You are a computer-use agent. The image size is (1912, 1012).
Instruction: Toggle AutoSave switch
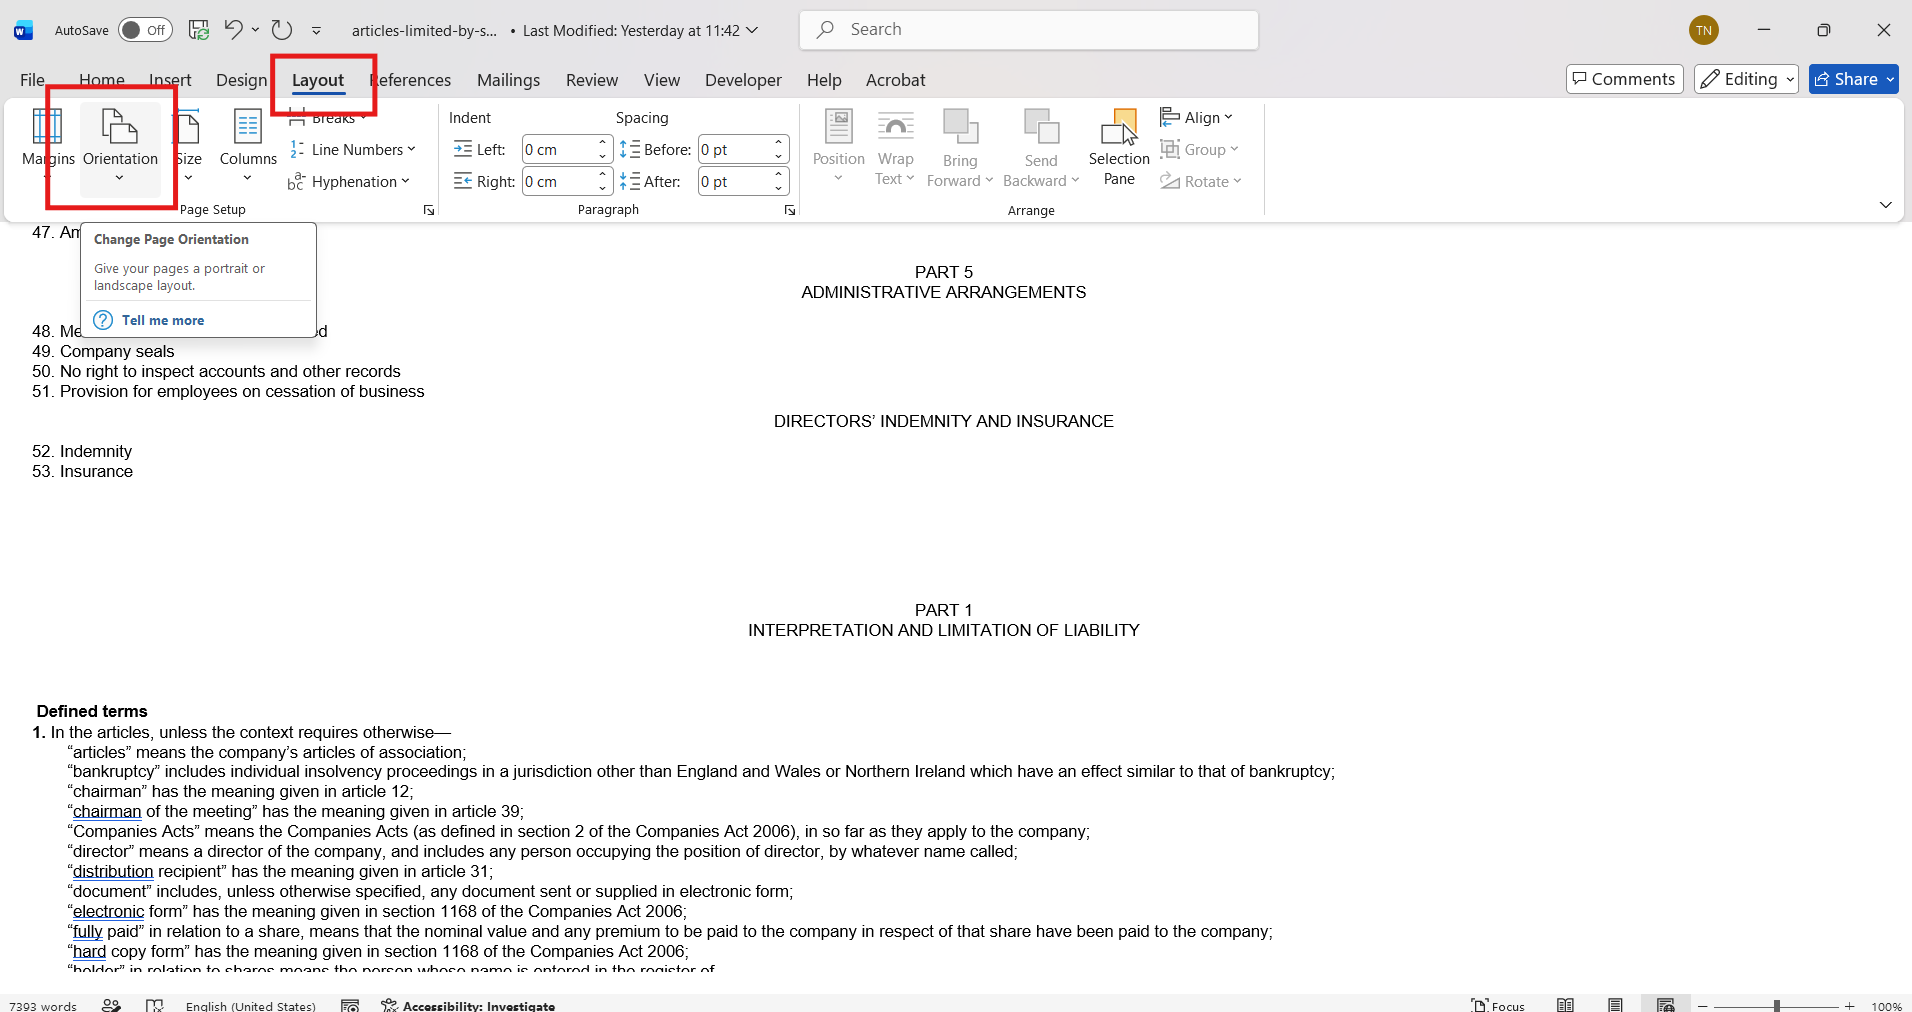(x=145, y=30)
